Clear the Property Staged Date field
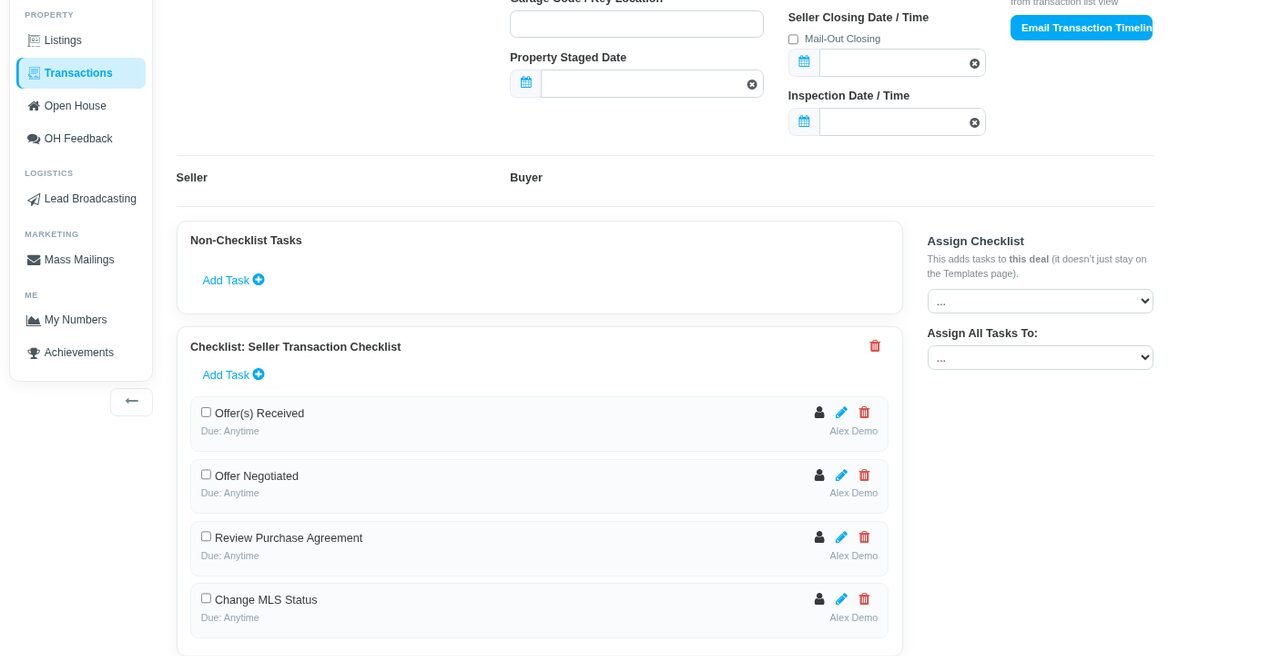The height and width of the screenshot is (656, 1280). pyautogui.click(x=752, y=84)
